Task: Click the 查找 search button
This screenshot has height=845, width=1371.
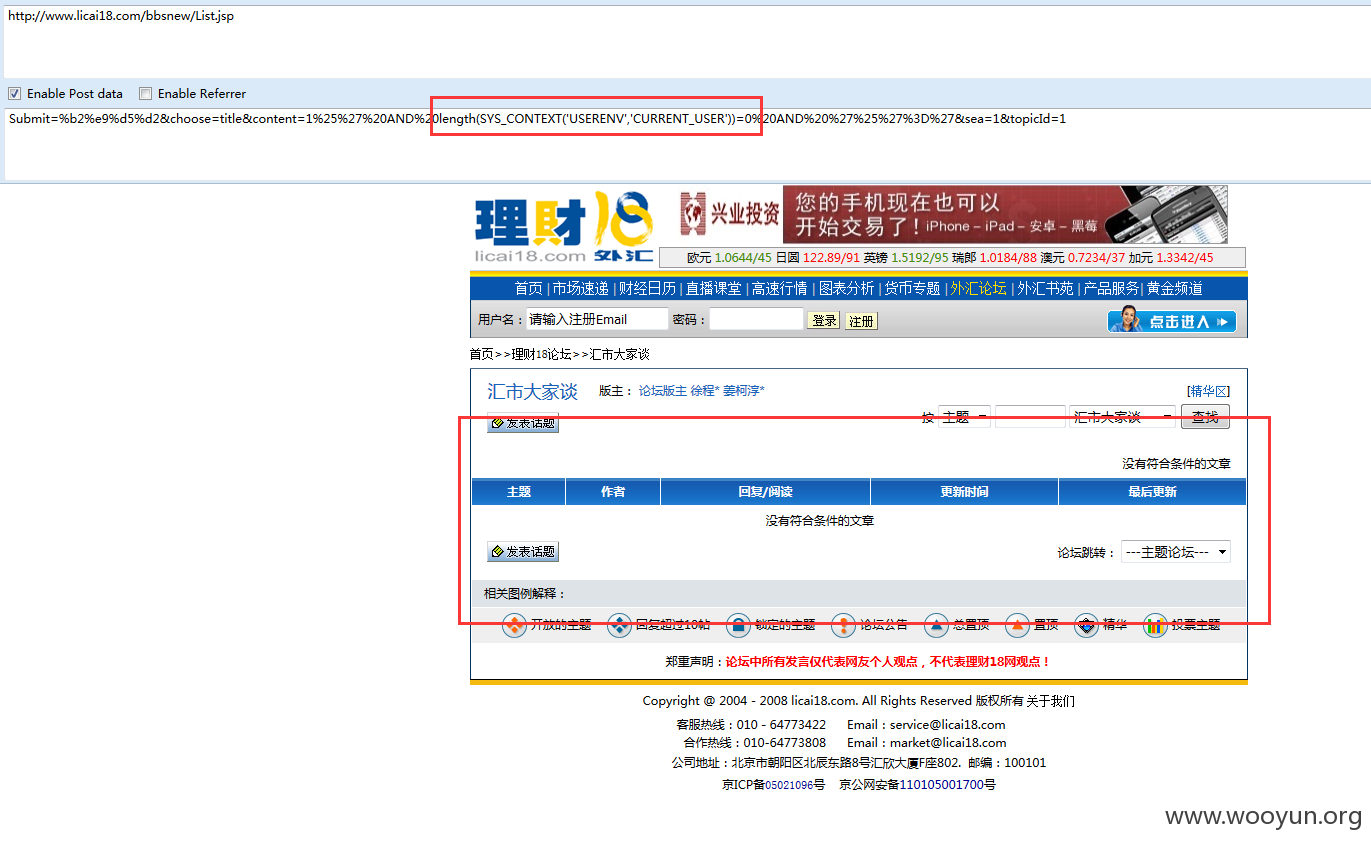Action: pyautogui.click(x=1205, y=417)
